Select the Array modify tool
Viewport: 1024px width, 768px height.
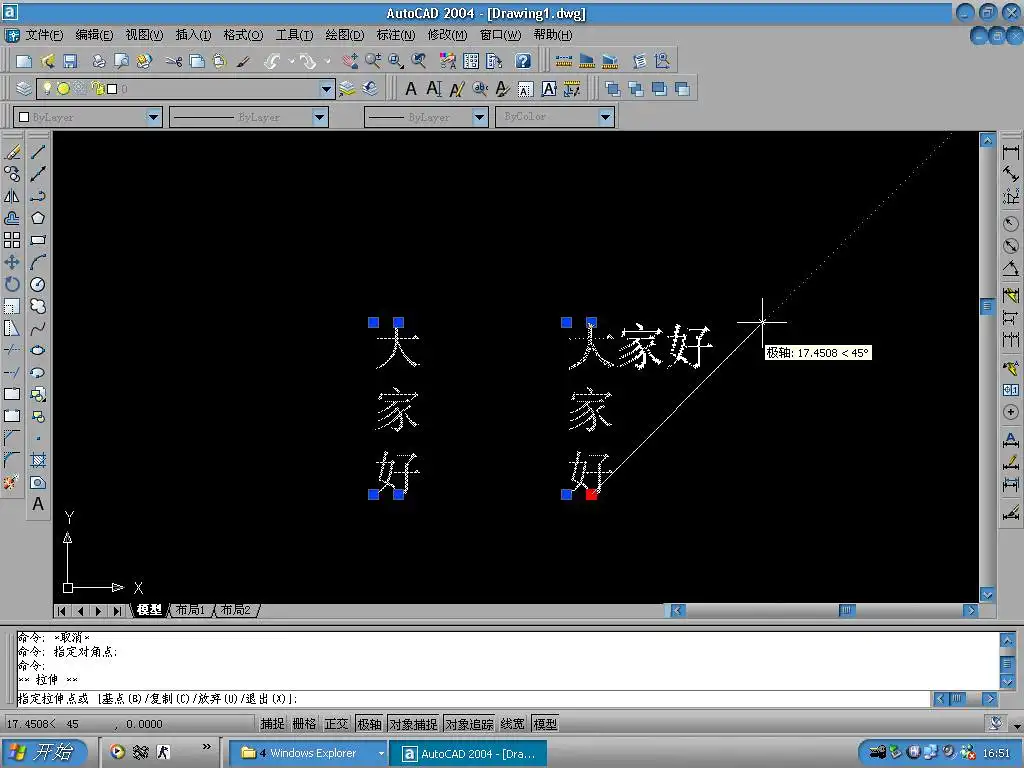tap(12, 240)
